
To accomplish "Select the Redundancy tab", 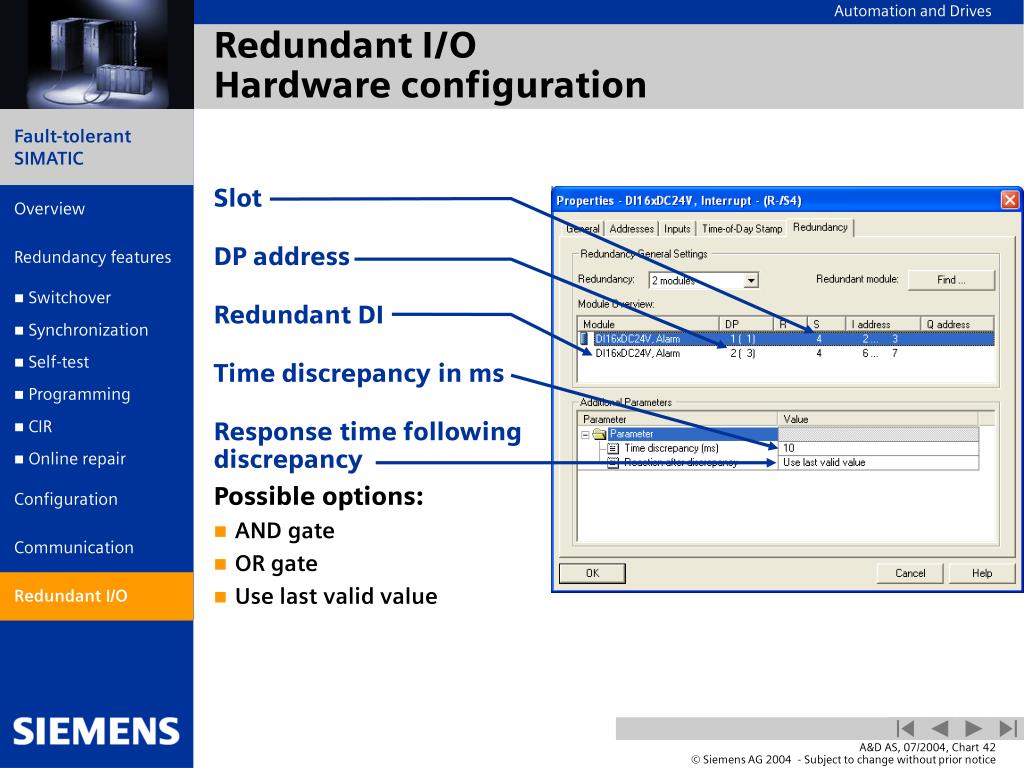I will 820,227.
